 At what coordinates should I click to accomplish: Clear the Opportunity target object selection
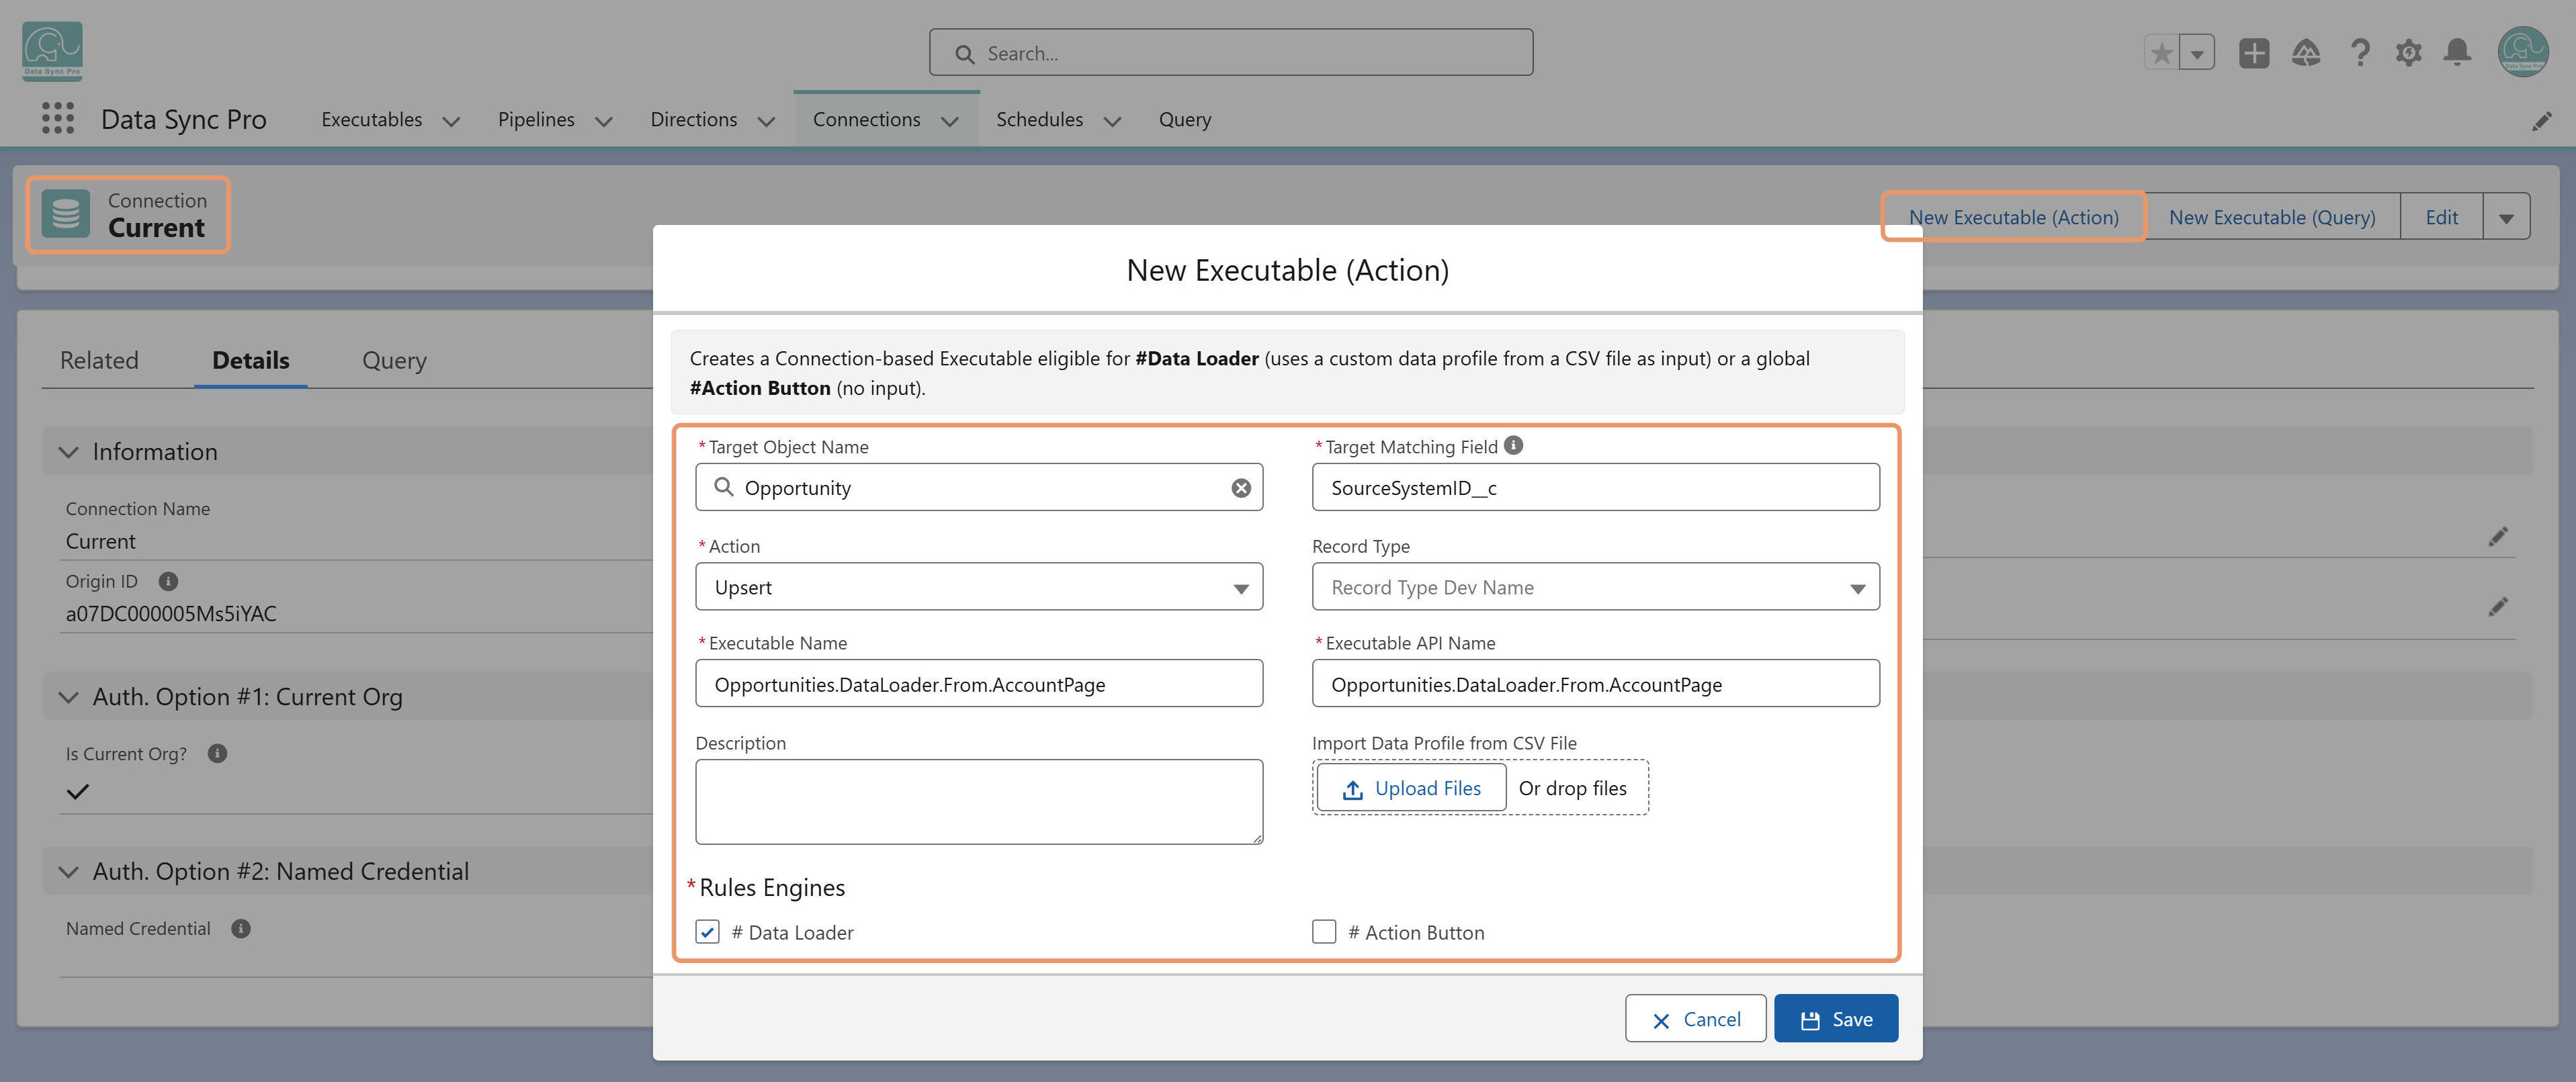click(x=1241, y=488)
